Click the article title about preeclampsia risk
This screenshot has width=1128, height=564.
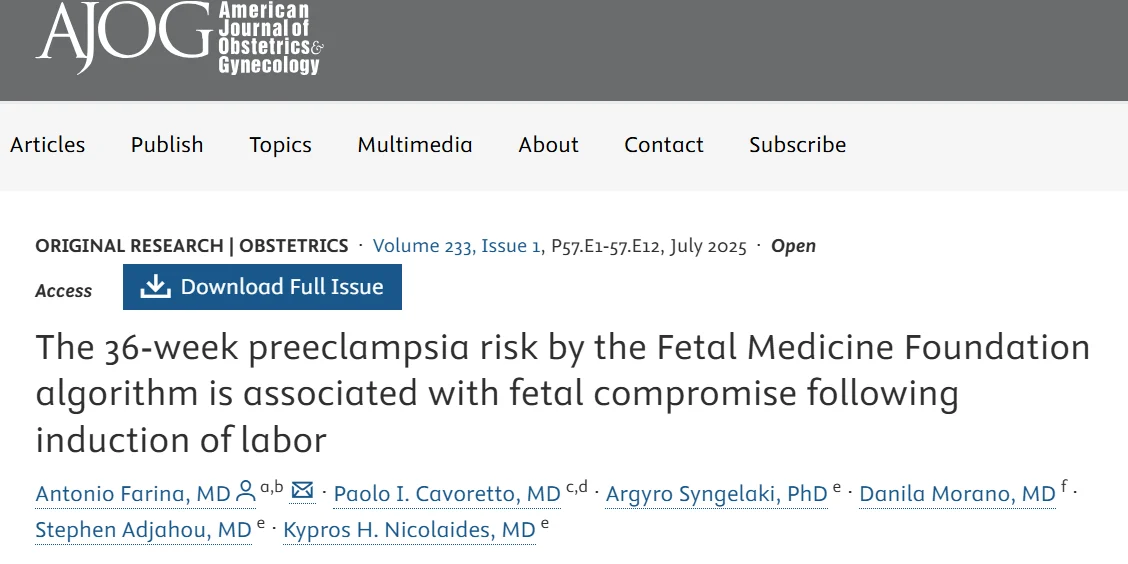pyautogui.click(x=562, y=393)
